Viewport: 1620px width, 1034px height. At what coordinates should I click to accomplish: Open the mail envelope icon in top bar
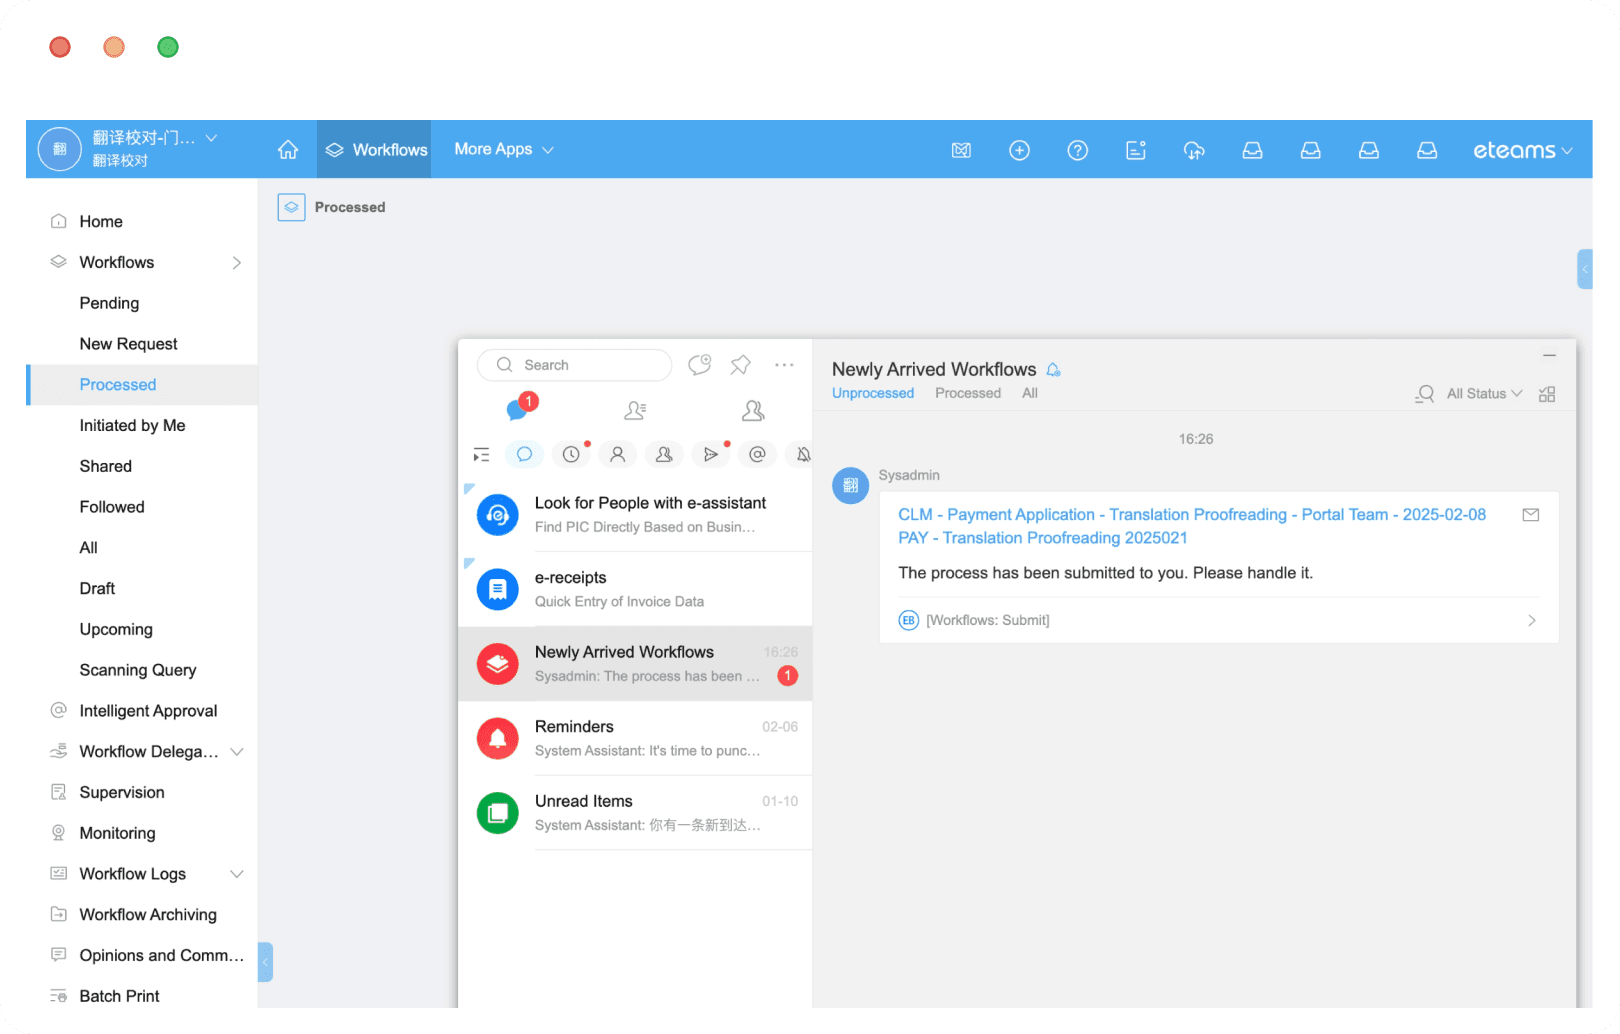pyautogui.click(x=961, y=150)
